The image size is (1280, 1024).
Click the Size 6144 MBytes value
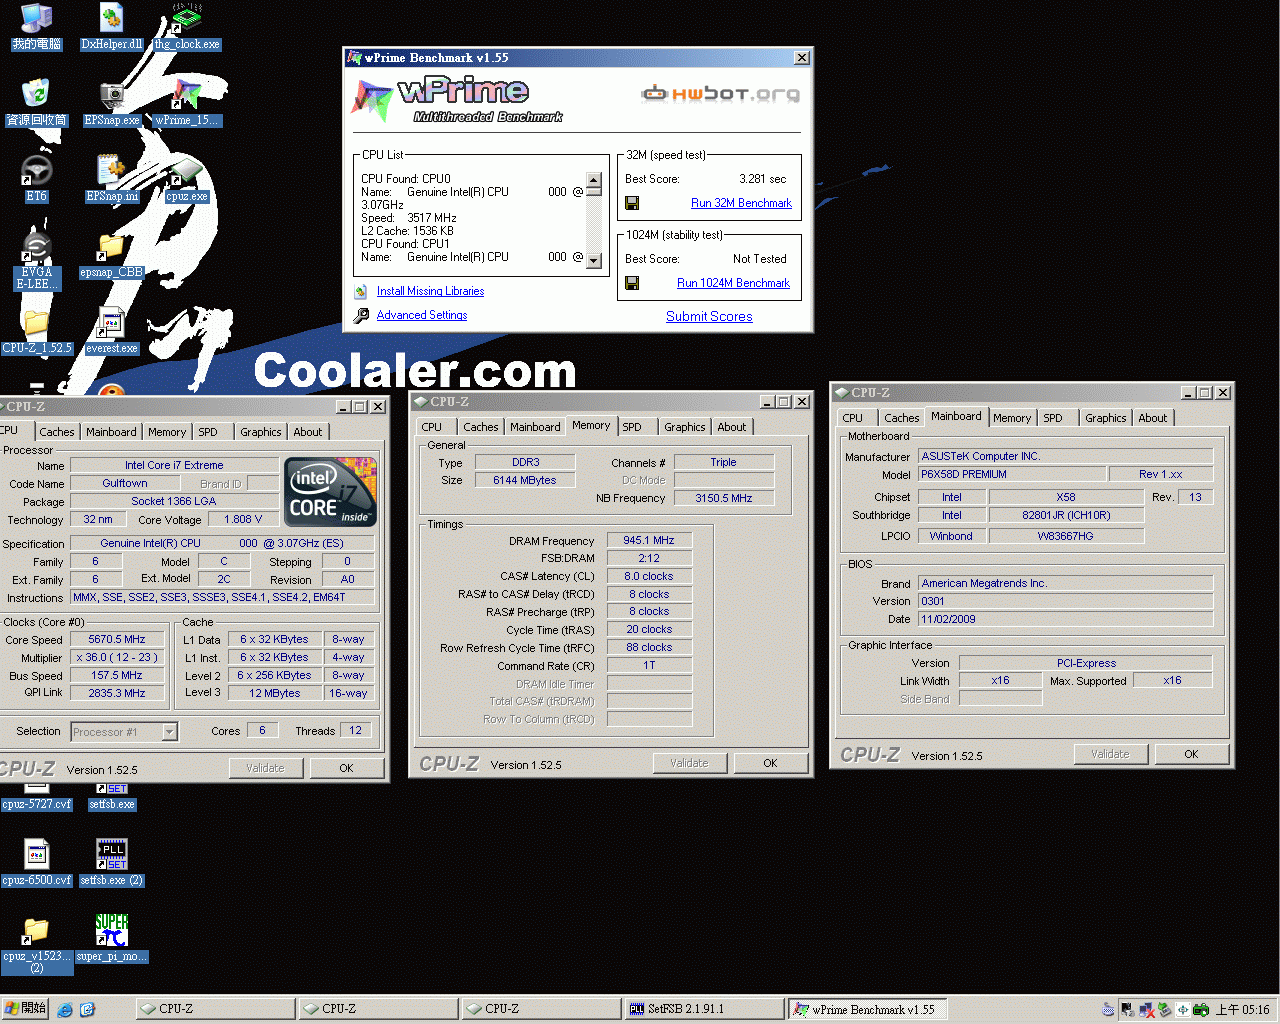pyautogui.click(x=525, y=480)
